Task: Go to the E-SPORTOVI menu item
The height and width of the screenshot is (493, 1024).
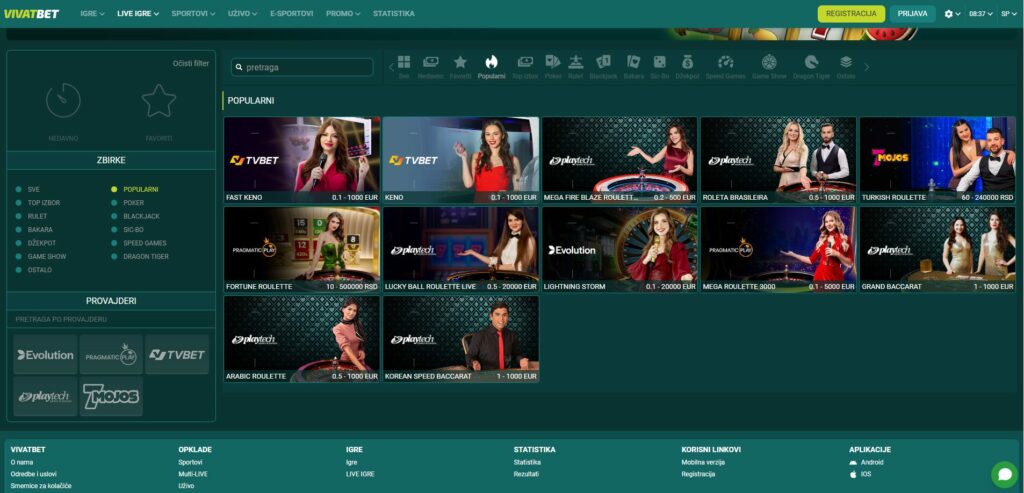Action: click(x=291, y=14)
